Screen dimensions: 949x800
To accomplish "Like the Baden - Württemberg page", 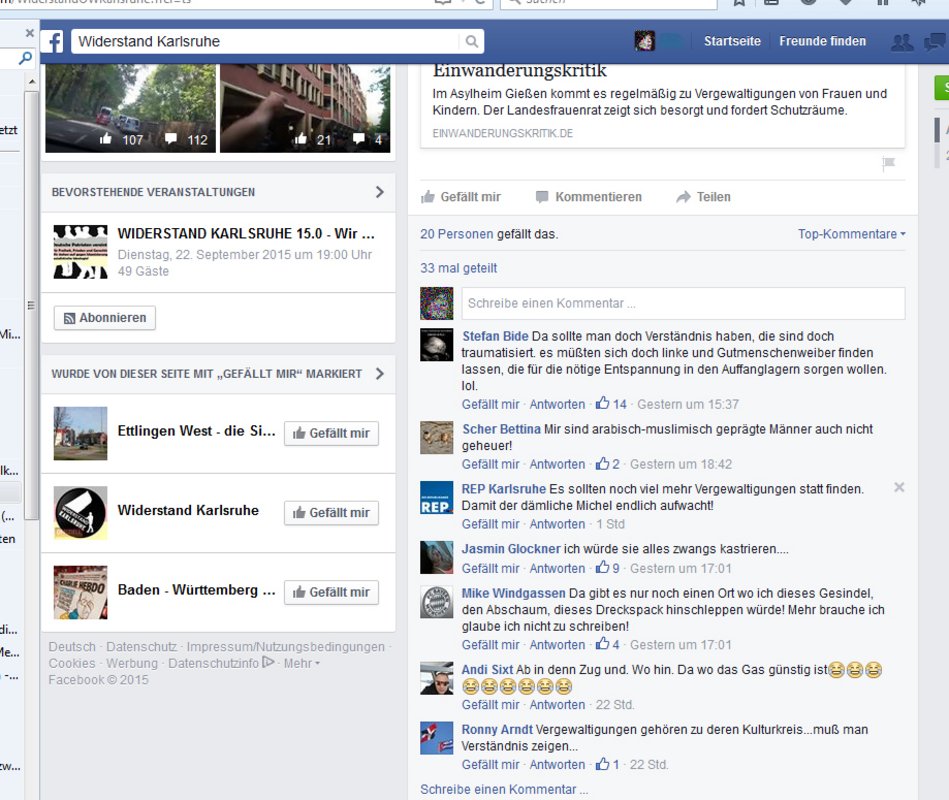I will click(332, 592).
